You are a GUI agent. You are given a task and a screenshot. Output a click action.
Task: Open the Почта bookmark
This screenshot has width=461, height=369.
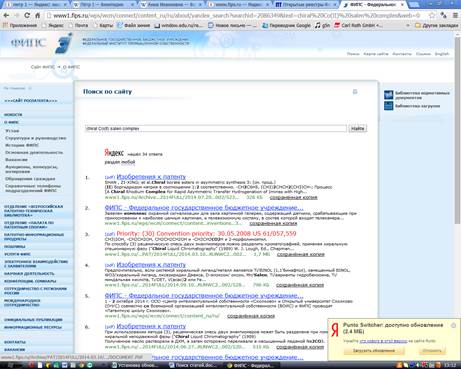(78, 25)
